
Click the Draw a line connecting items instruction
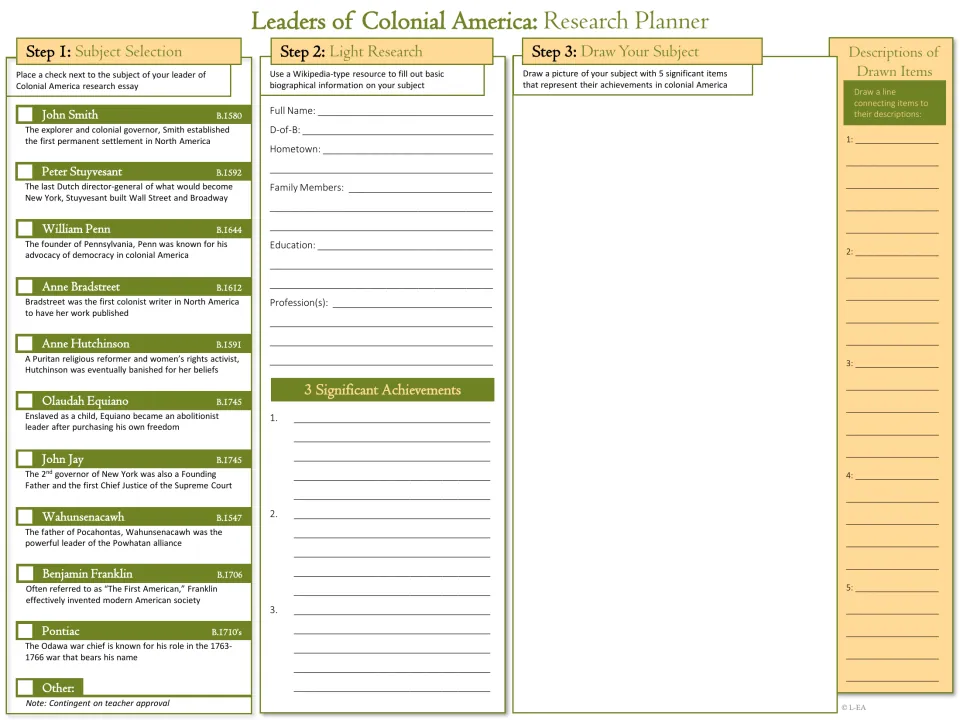(891, 103)
